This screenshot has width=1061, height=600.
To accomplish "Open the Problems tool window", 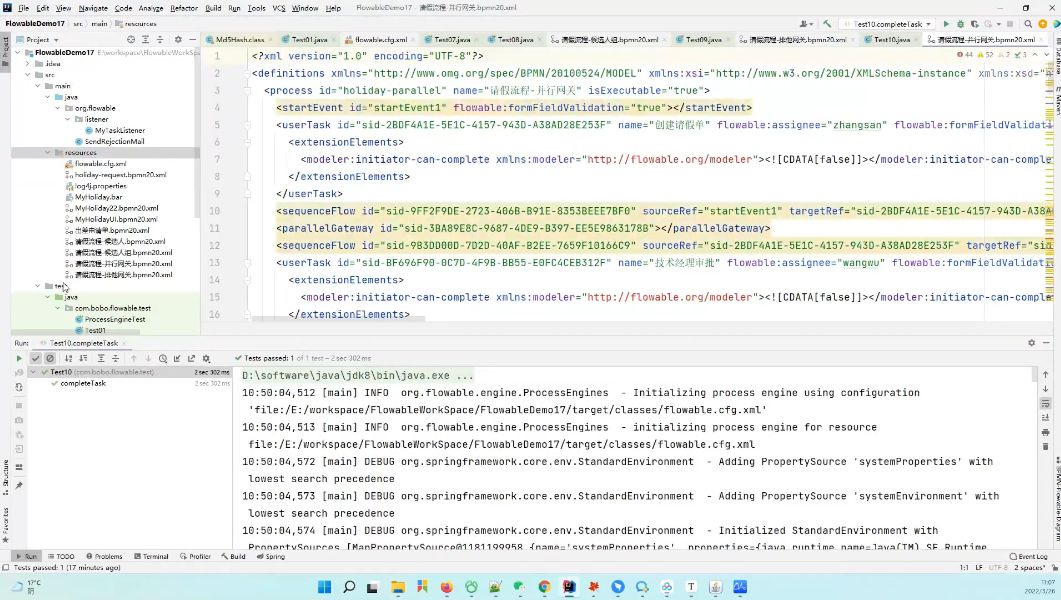I will point(104,556).
